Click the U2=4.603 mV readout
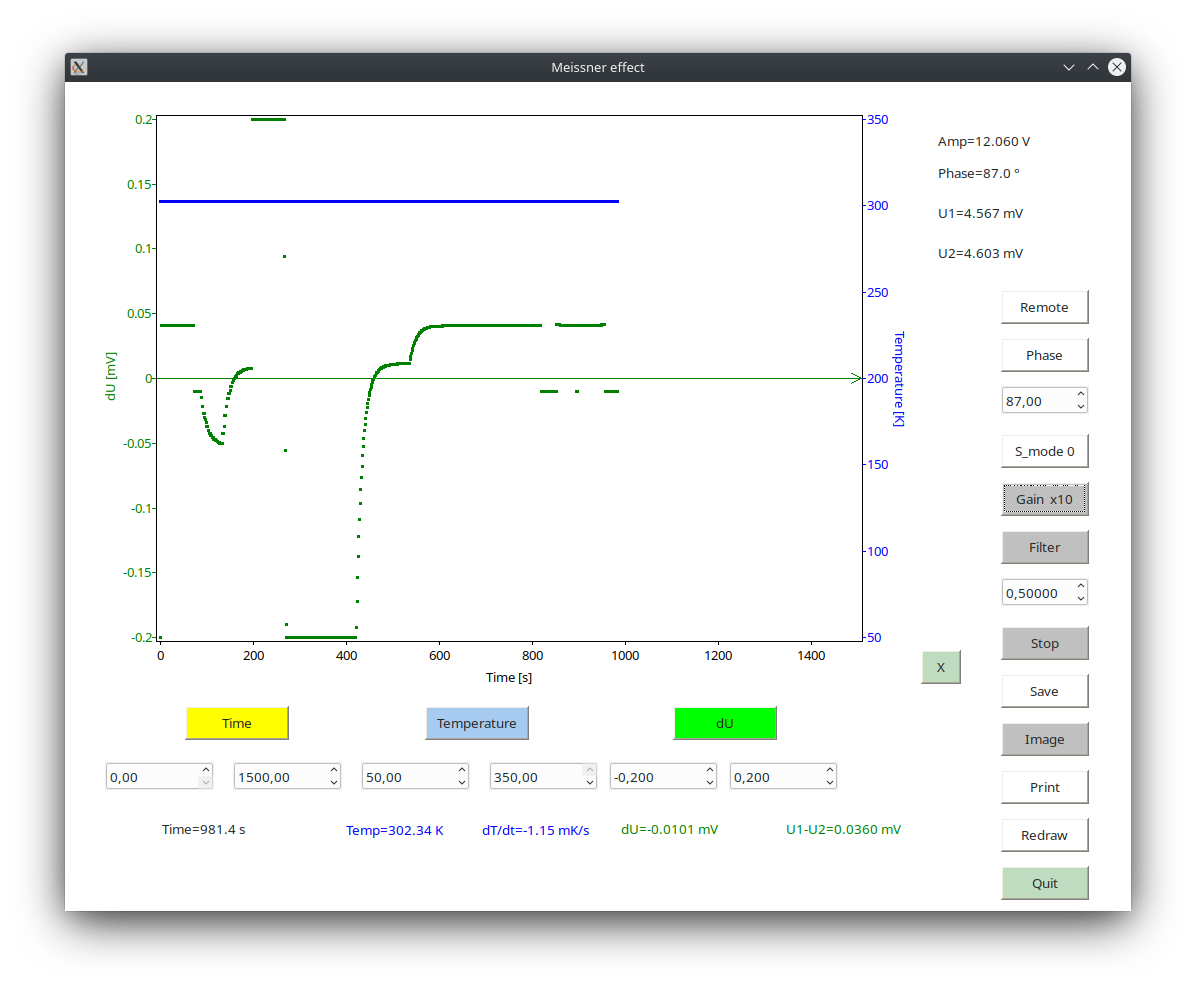This screenshot has height=988, width=1196. click(980, 253)
